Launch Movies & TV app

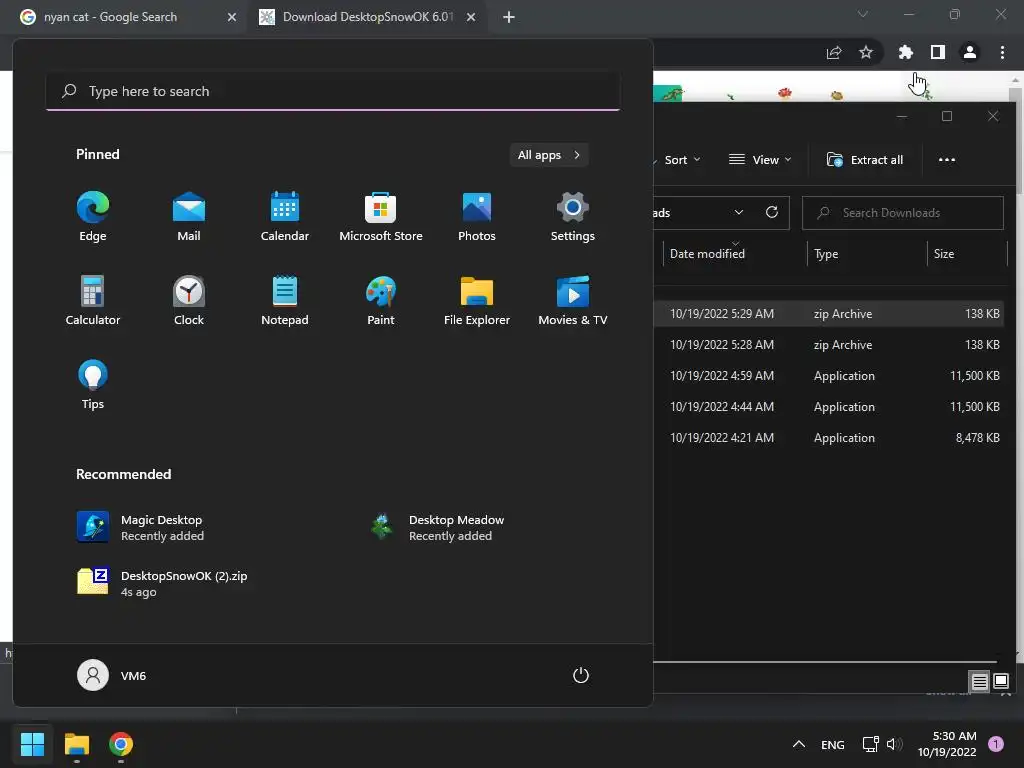573,300
